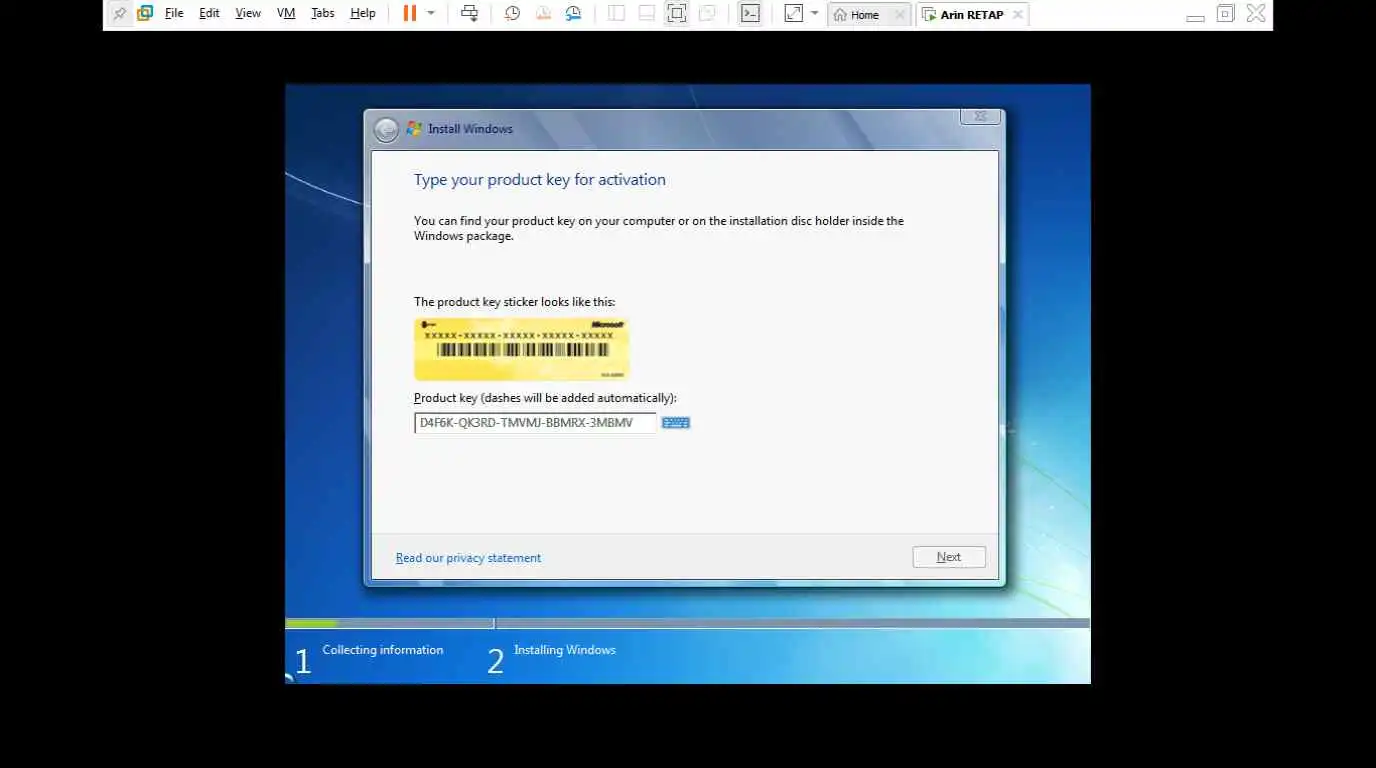Image resolution: width=1376 pixels, height=768 pixels.
Task: Close the Home tab
Action: point(899,15)
